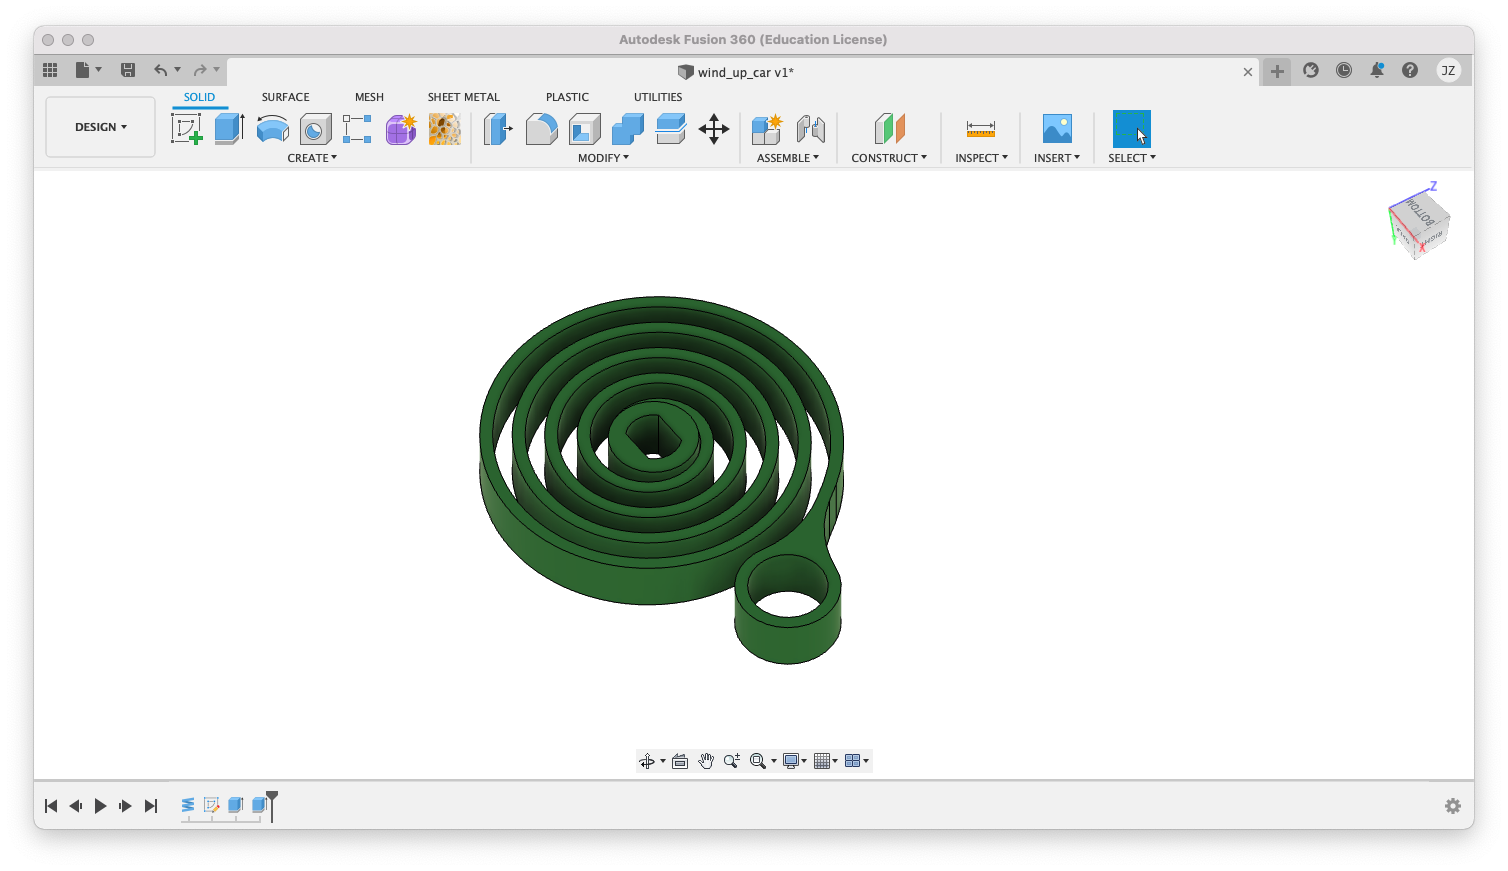Expand the CONSTRUCT menu
Screen dimensions: 1508x871
[889, 158]
